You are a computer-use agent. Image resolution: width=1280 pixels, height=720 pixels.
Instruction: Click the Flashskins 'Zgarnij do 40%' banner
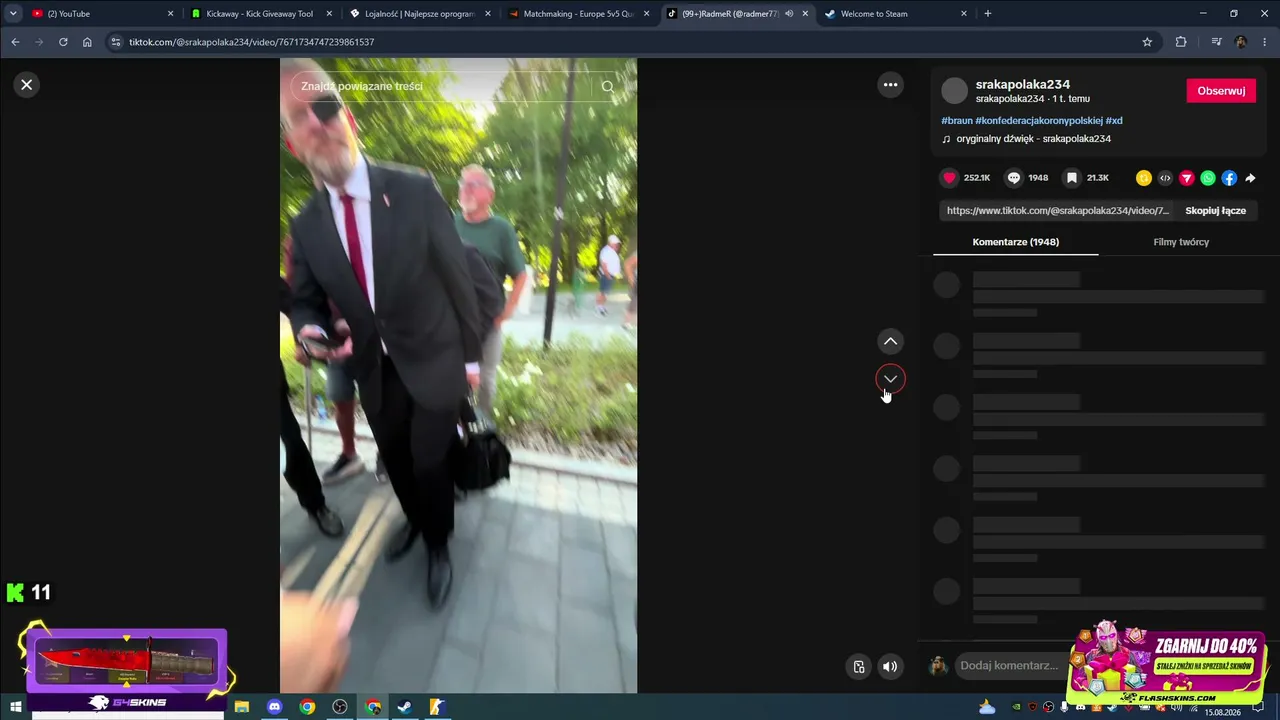1168,662
